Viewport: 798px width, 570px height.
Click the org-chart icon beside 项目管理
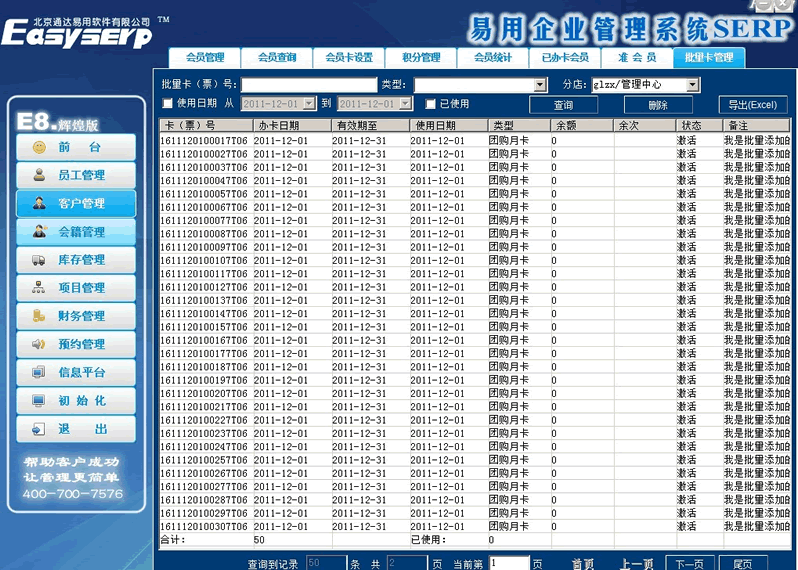39,288
